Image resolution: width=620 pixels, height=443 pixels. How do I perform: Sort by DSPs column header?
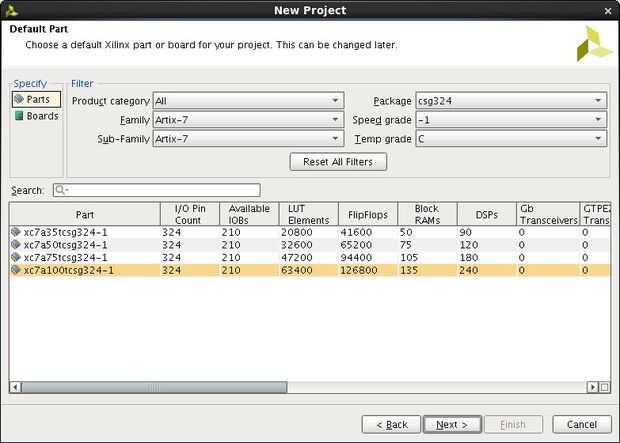pyautogui.click(x=486, y=214)
